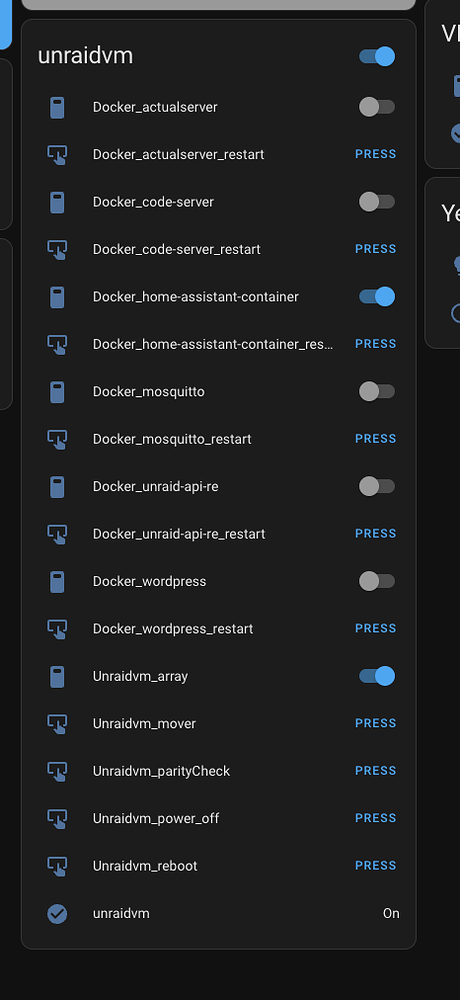Enable the Docker_actualserver toggle
The width and height of the screenshot is (460, 1000).
pyautogui.click(x=377, y=107)
